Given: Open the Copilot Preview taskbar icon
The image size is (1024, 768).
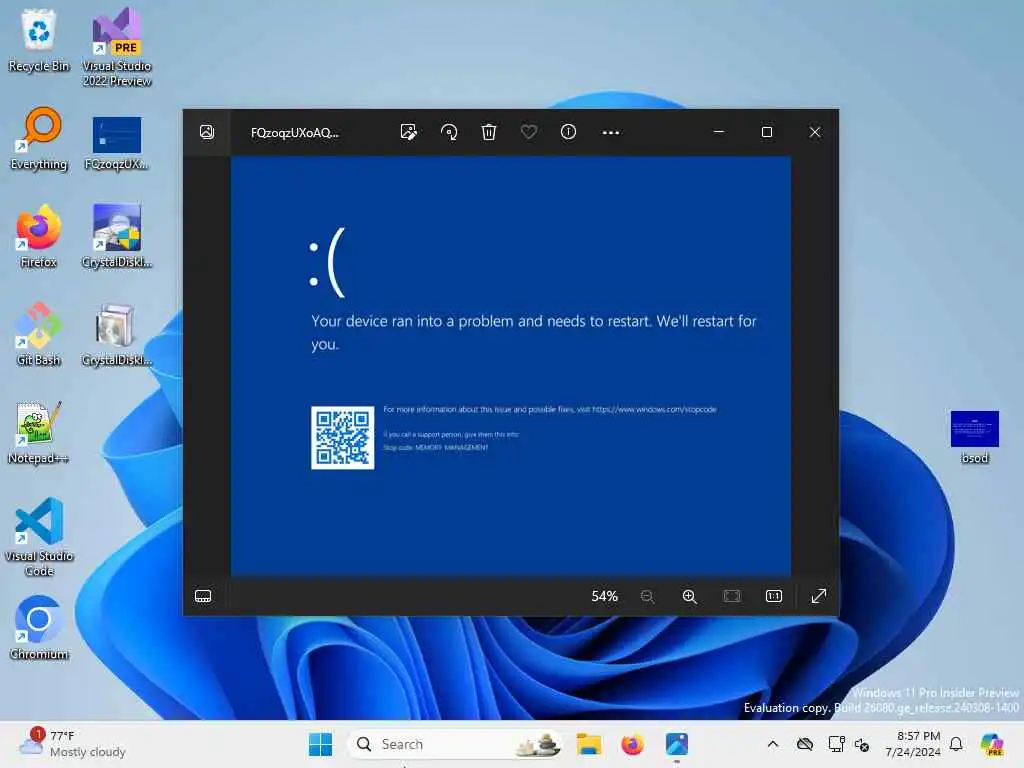Looking at the screenshot, I should [992, 744].
